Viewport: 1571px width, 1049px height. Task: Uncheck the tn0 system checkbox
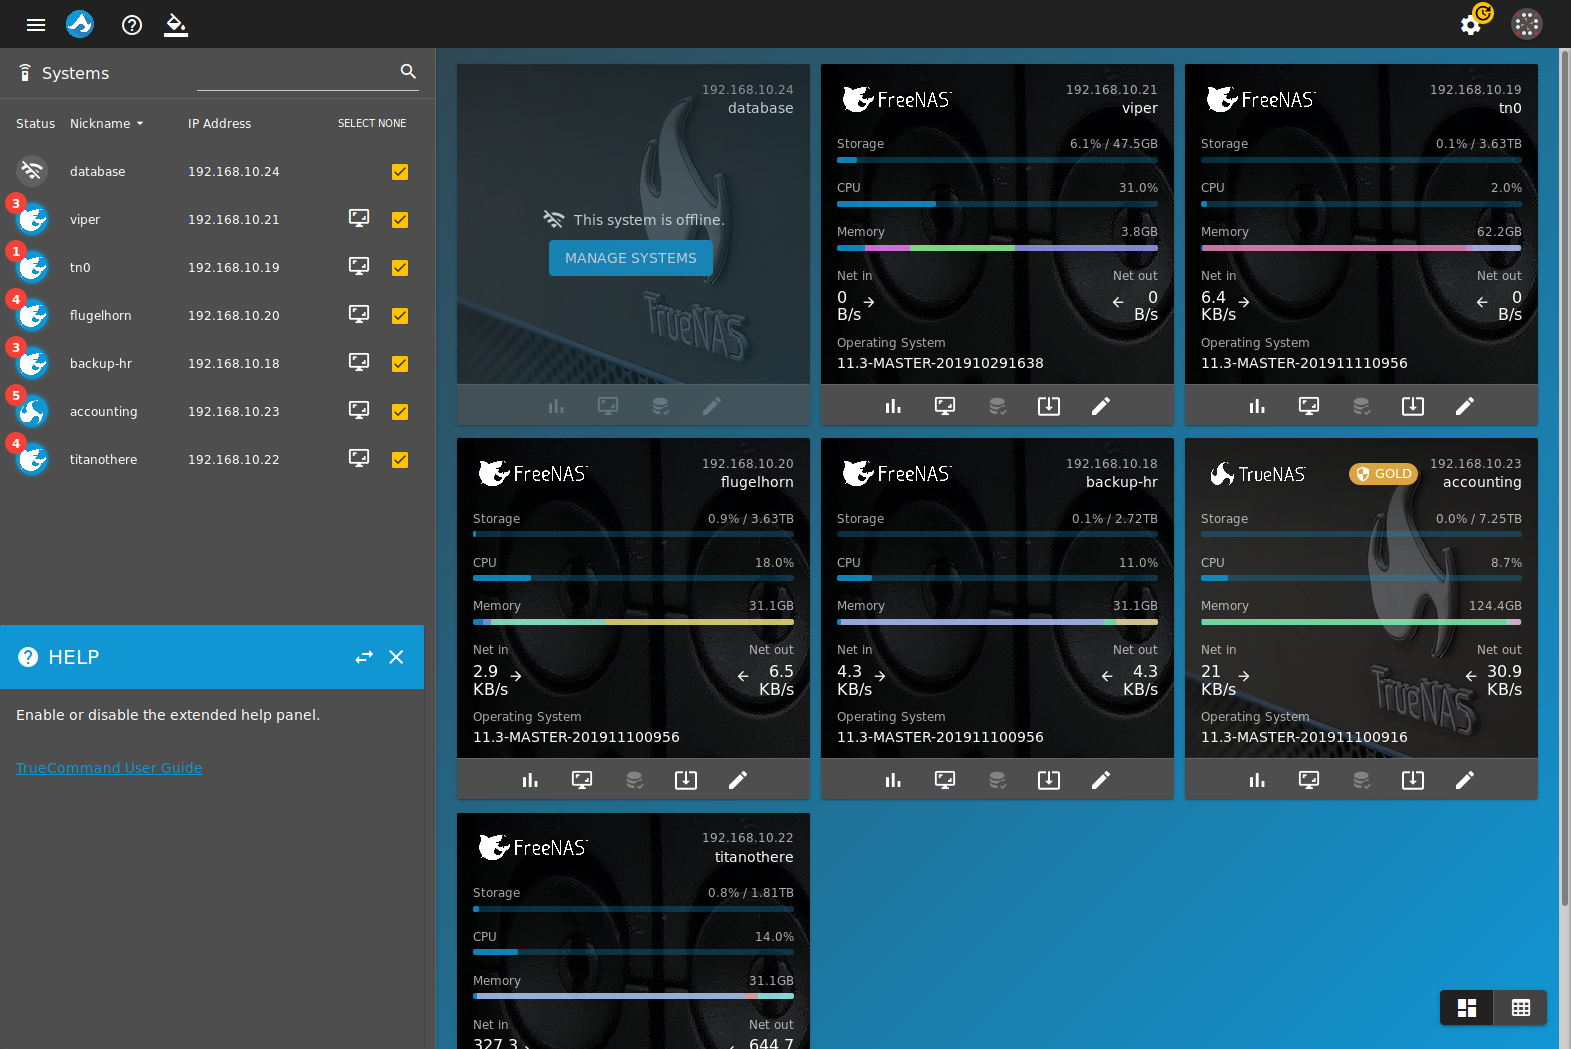pos(400,268)
